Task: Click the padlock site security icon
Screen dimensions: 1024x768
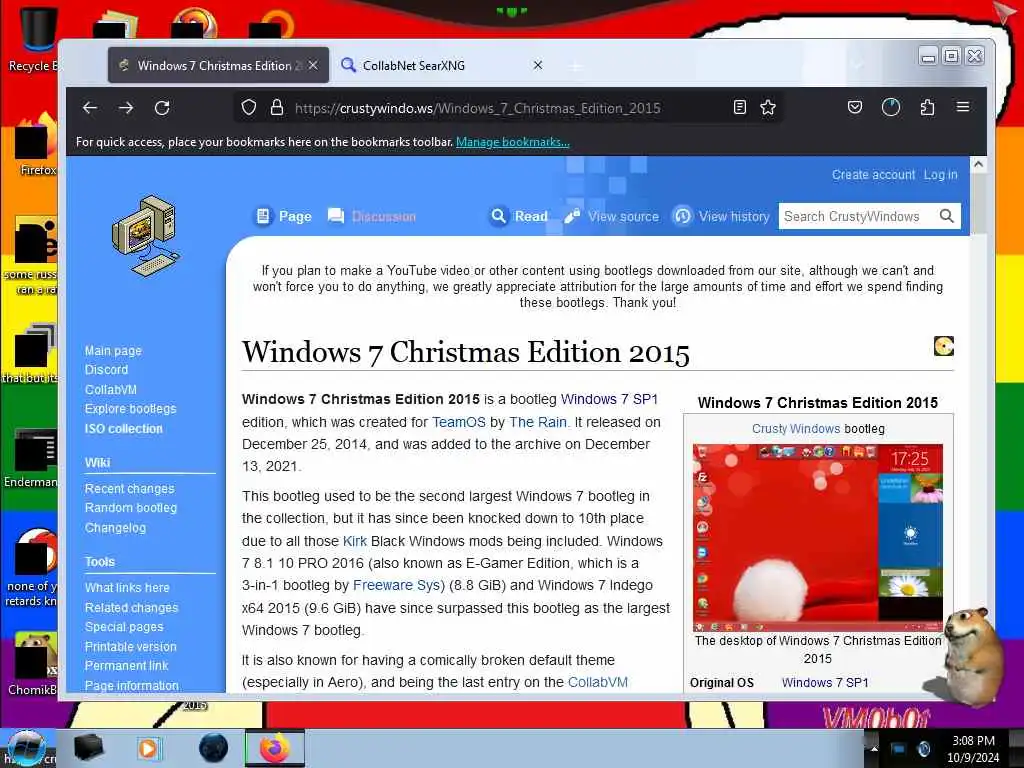Action: [x=277, y=108]
